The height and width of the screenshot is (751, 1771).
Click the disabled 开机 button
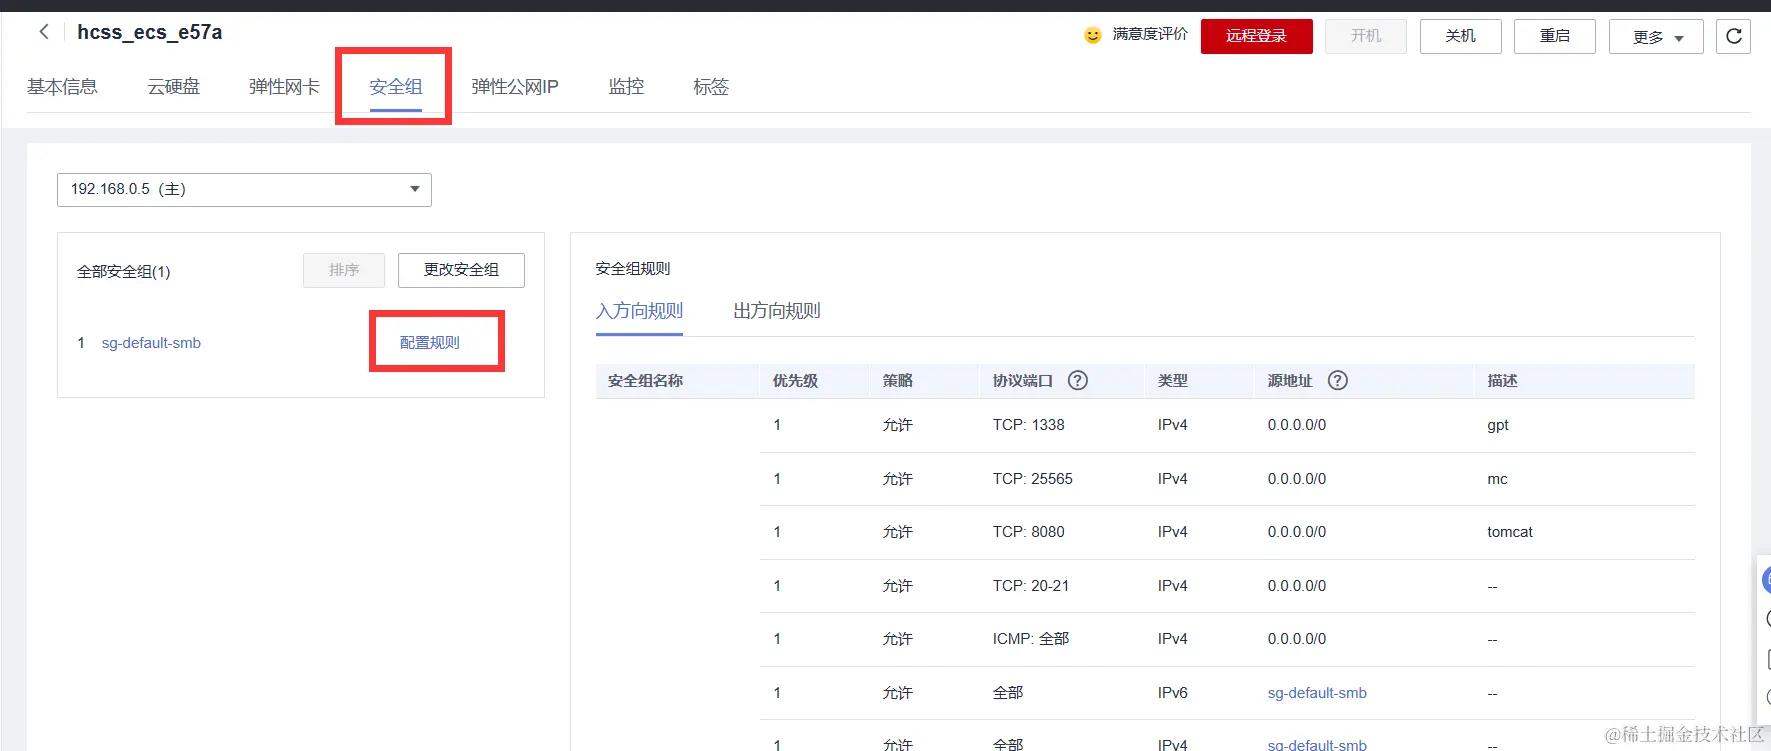(1366, 36)
